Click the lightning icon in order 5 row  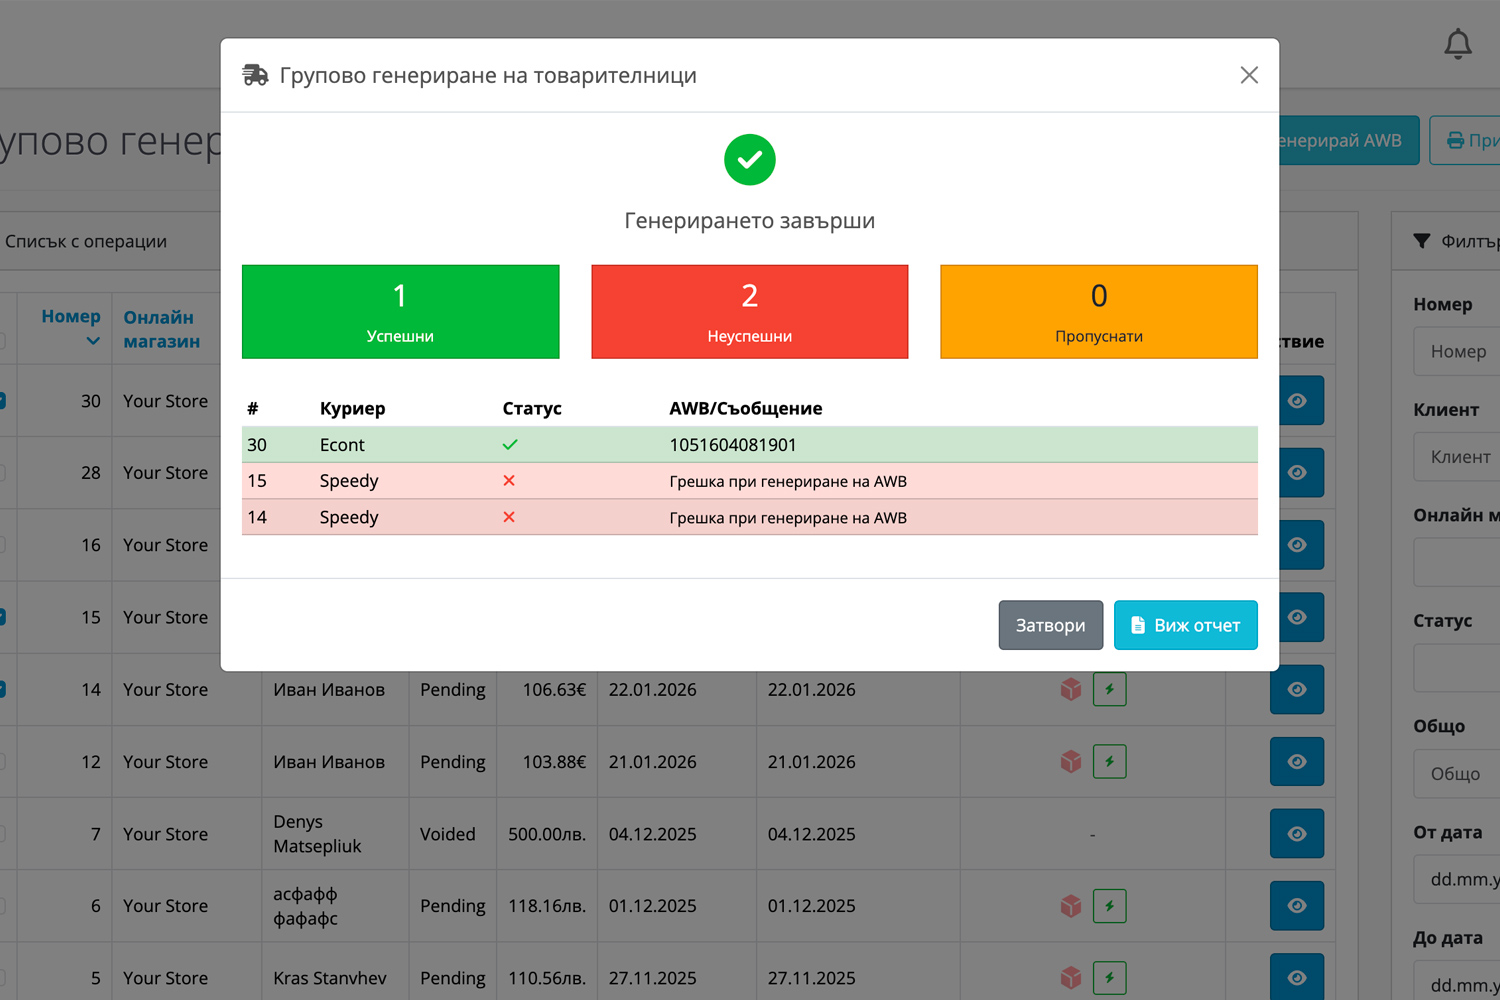point(1109,978)
